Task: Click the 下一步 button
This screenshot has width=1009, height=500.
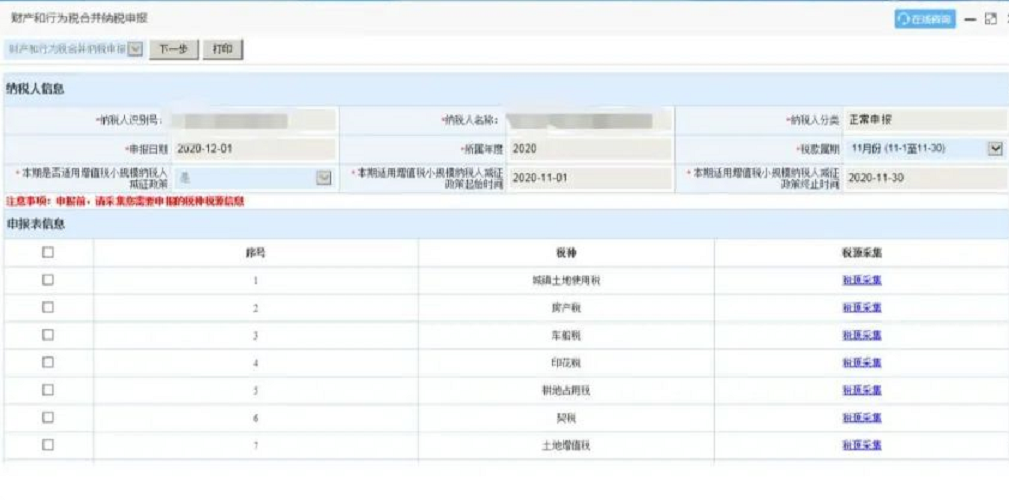Action: click(174, 49)
